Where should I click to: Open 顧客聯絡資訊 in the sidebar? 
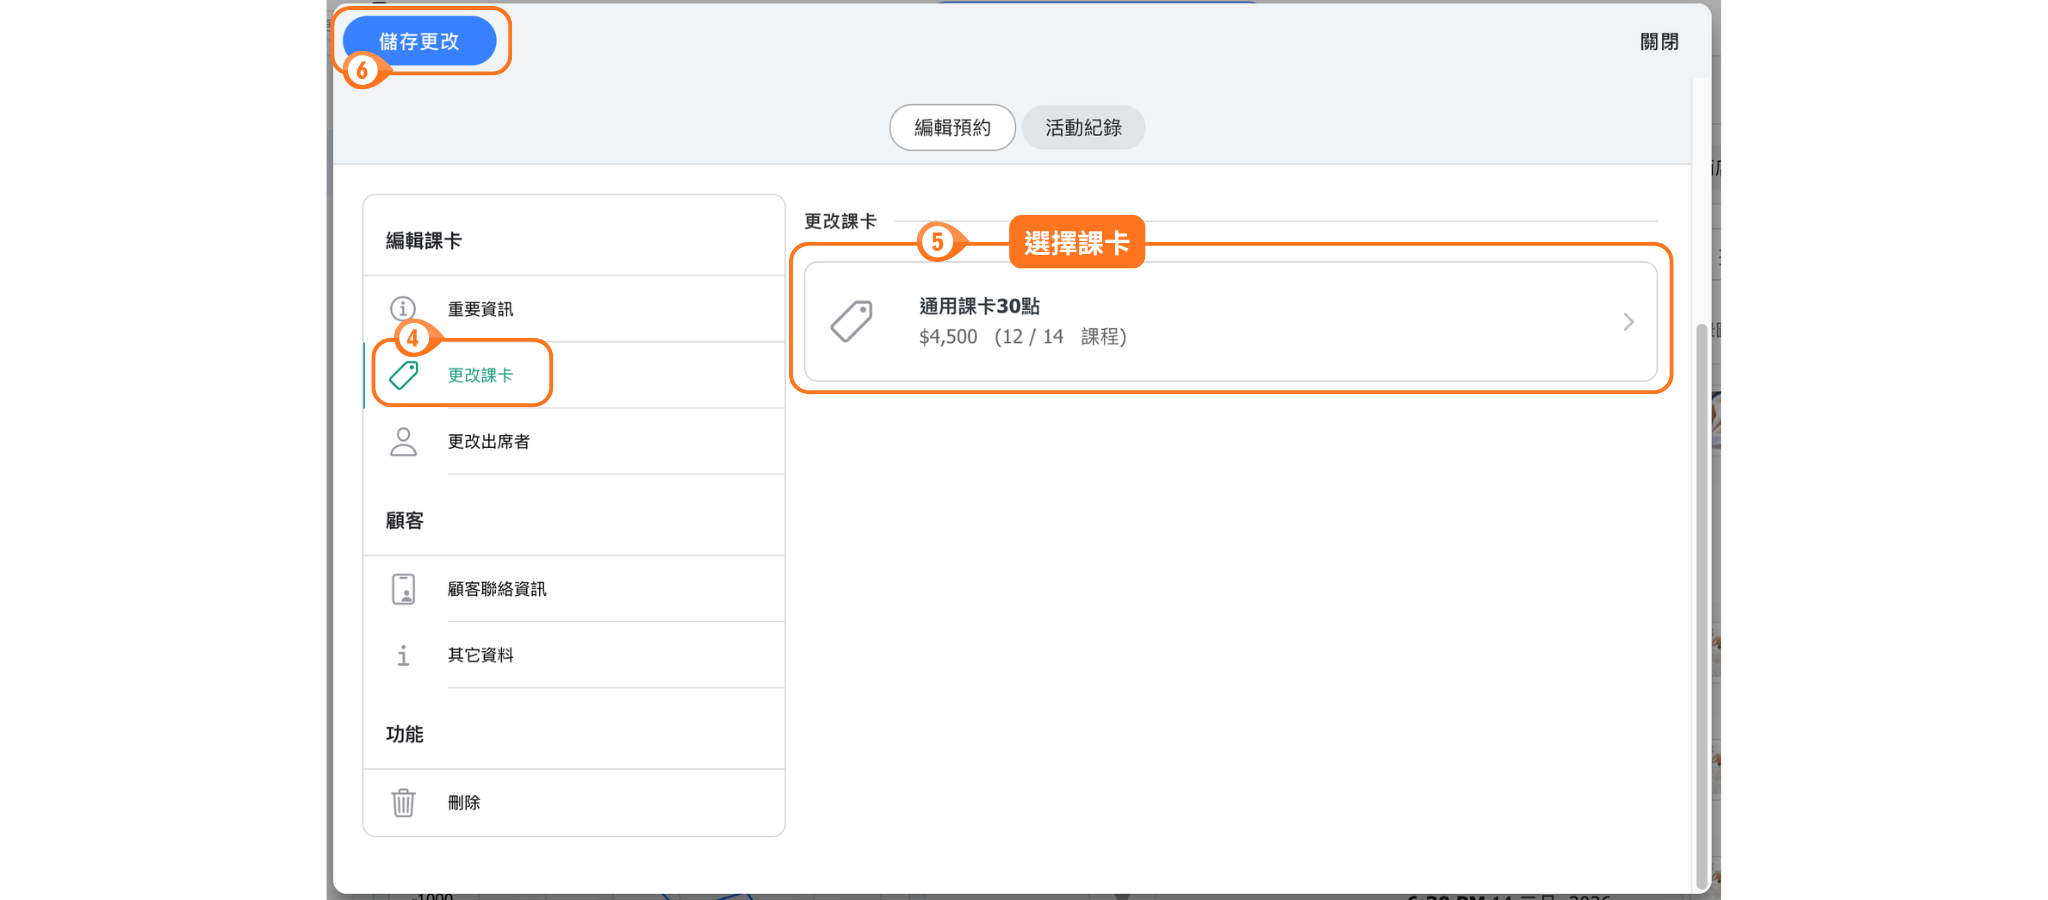[x=497, y=589]
